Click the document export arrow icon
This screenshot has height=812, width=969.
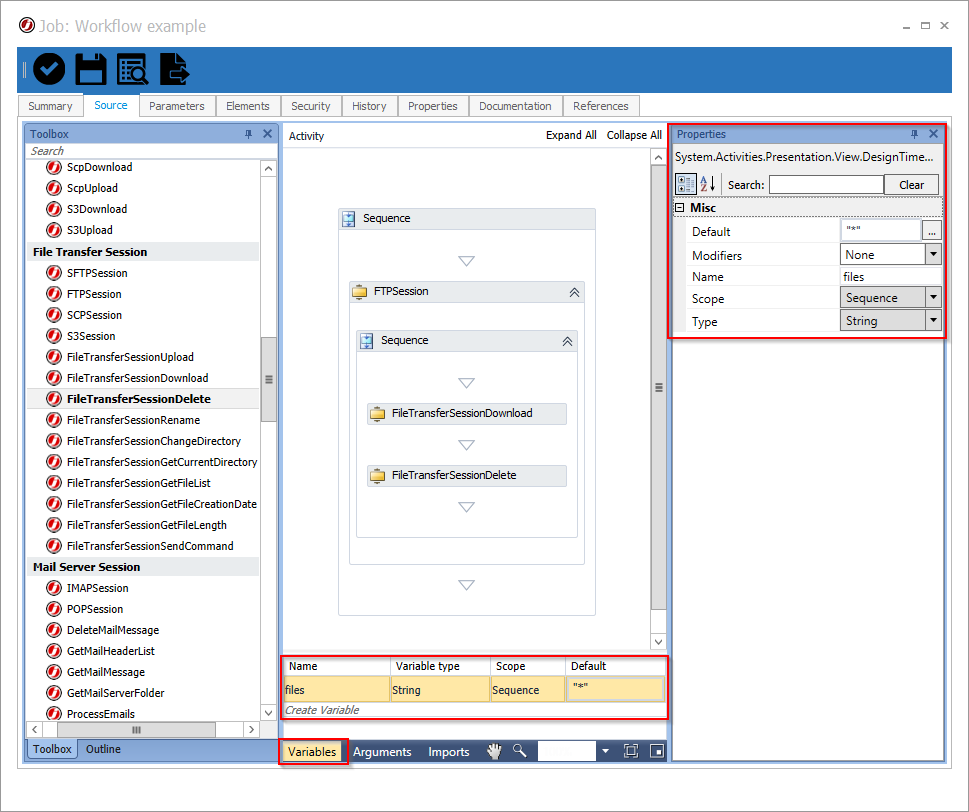[174, 69]
